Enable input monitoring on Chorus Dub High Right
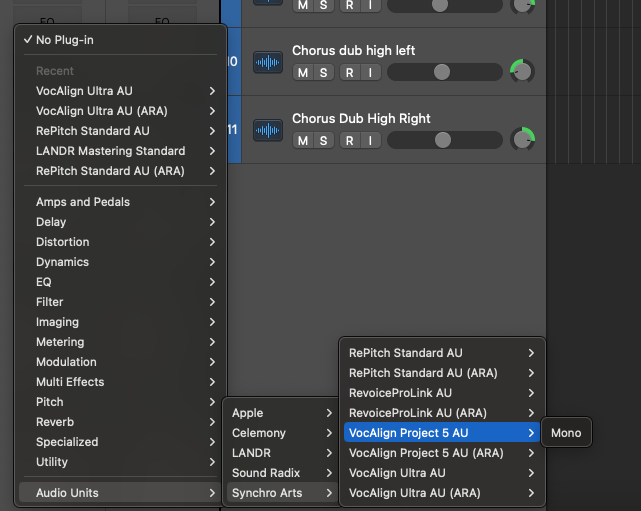 [x=369, y=140]
